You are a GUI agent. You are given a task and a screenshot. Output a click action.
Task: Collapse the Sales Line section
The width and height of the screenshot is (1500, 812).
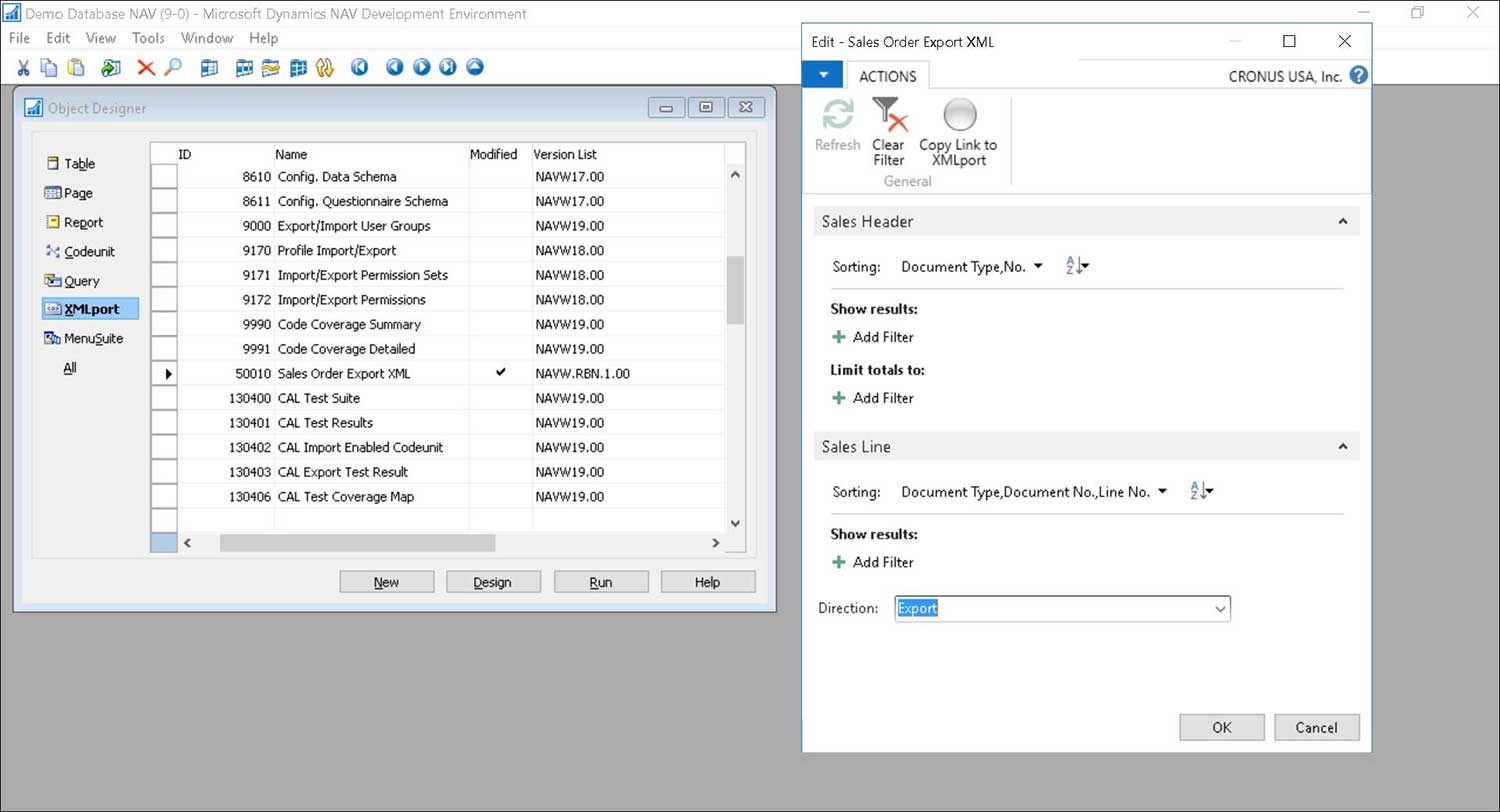[x=1342, y=446]
